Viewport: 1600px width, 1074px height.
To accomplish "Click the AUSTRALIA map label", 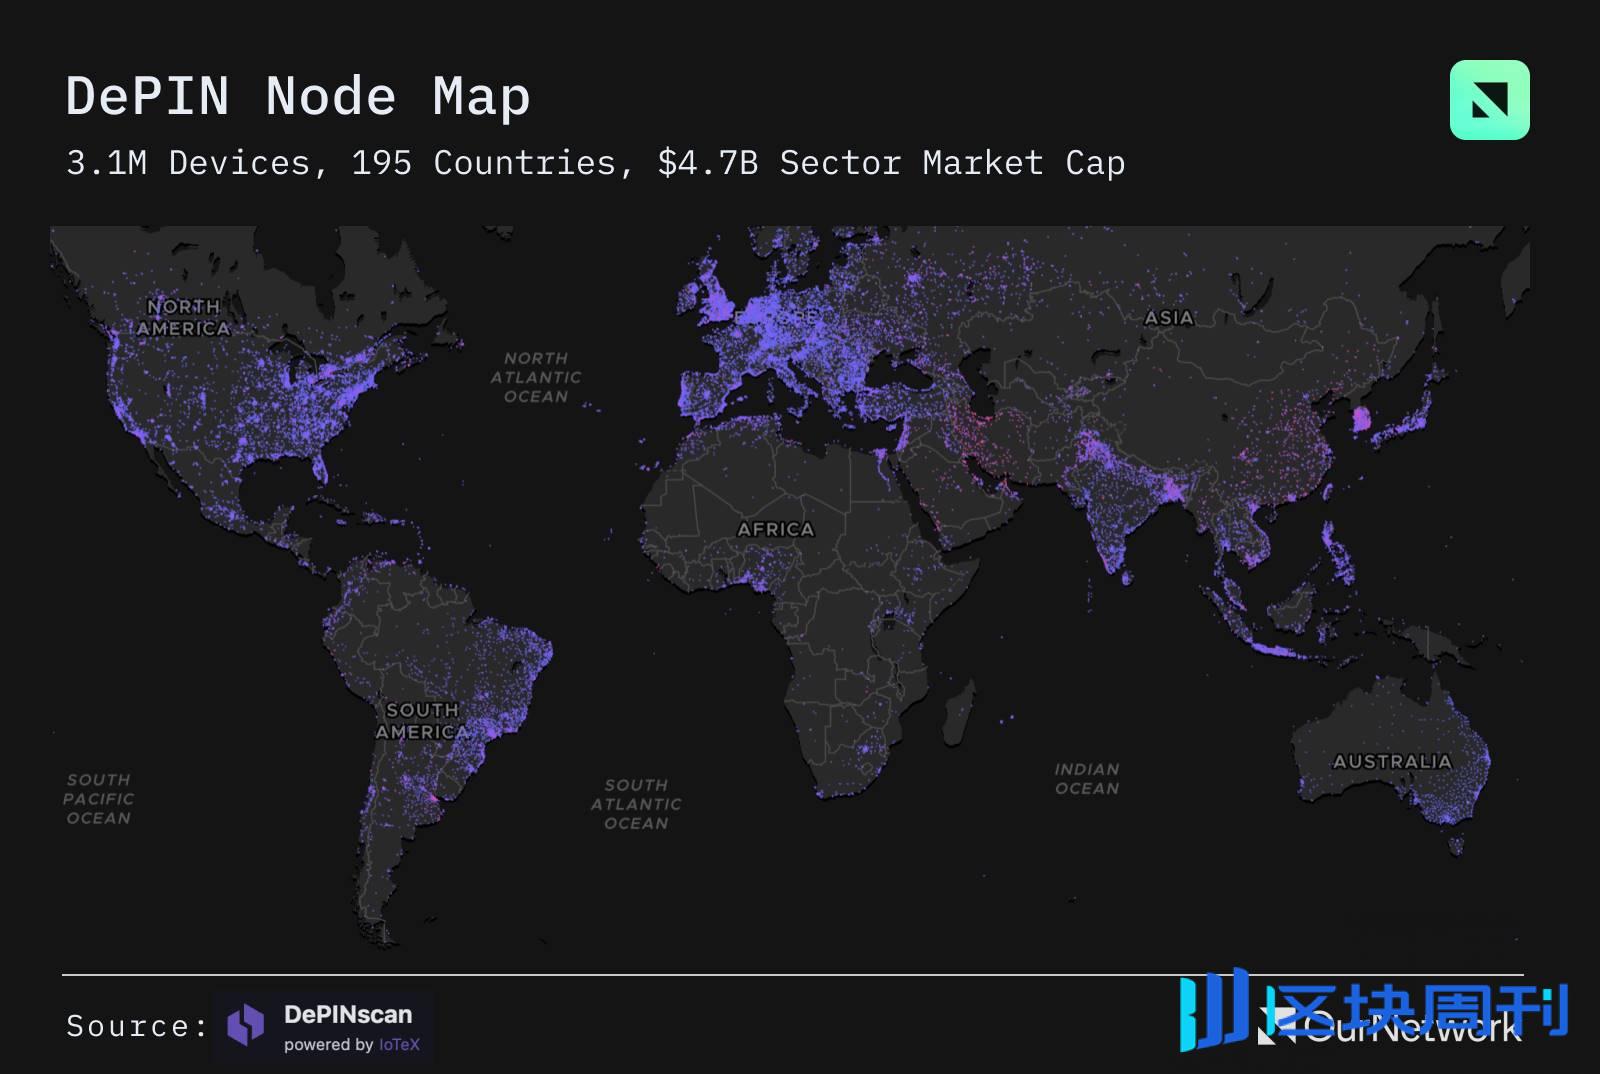I will (x=1392, y=761).
